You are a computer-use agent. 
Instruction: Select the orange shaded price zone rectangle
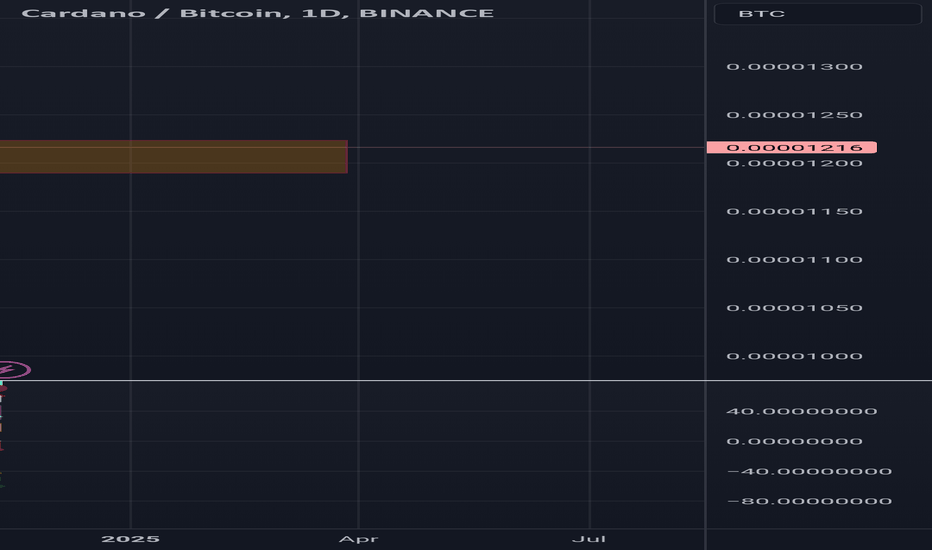tap(174, 157)
